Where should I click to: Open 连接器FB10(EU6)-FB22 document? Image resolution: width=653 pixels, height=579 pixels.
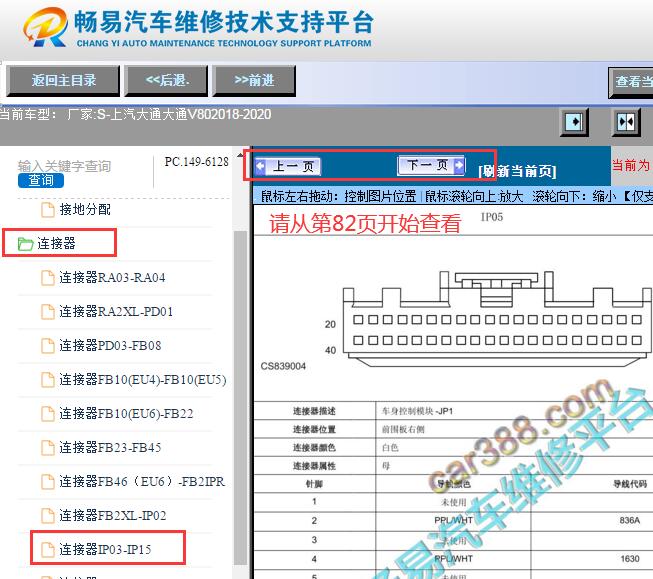click(x=127, y=414)
